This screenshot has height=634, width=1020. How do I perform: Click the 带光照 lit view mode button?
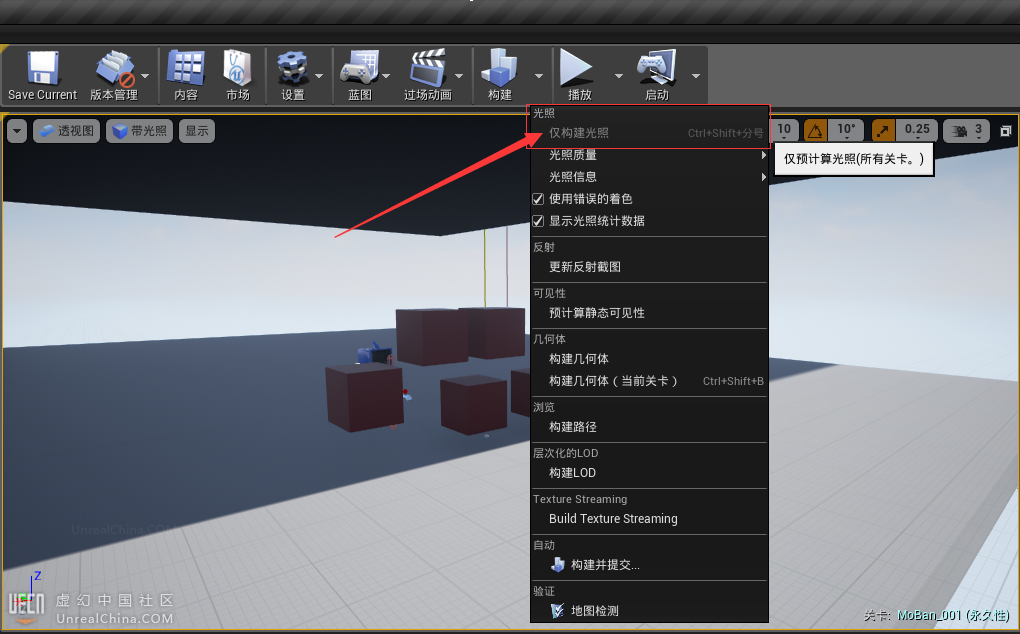pyautogui.click(x=139, y=131)
